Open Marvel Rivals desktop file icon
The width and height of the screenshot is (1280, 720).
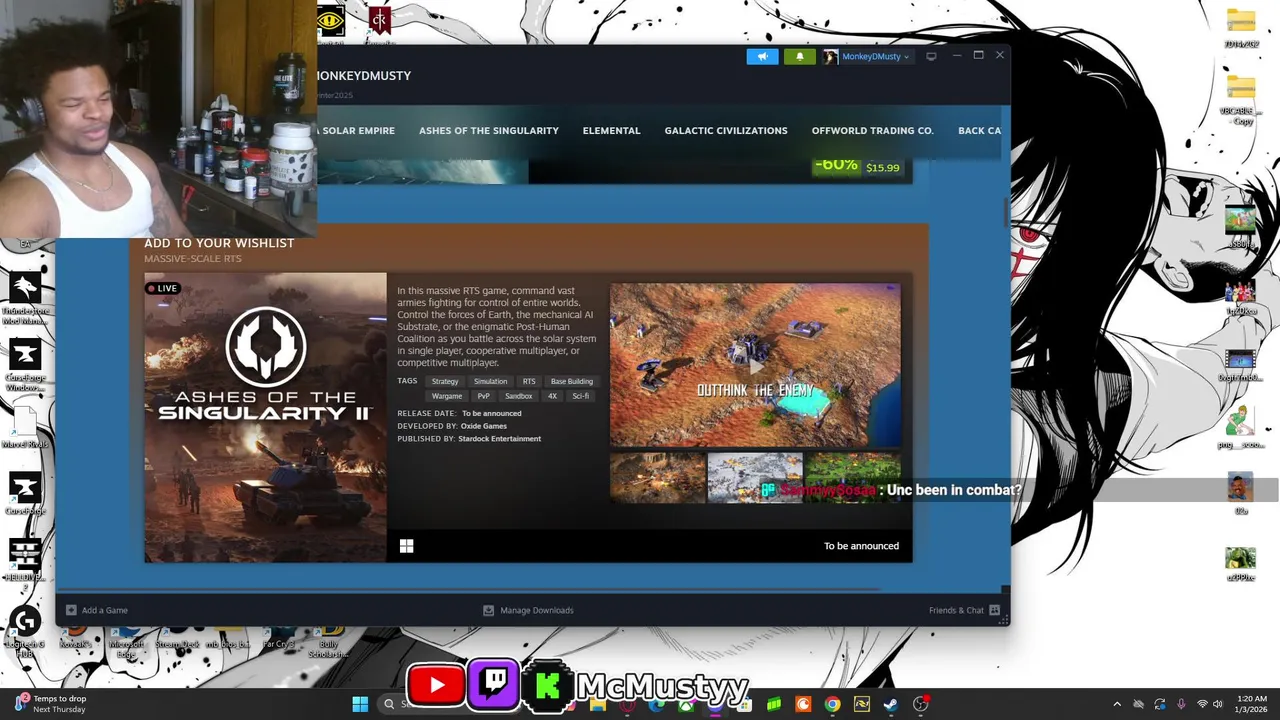click(25, 426)
